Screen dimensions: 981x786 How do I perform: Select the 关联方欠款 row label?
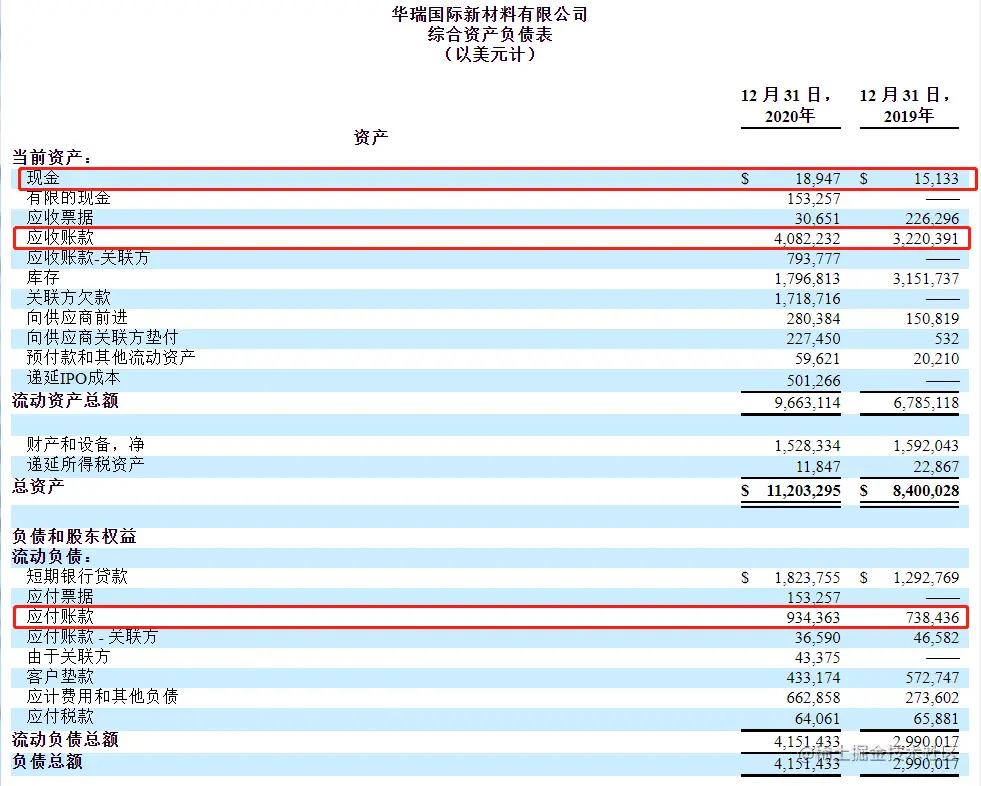point(68,298)
